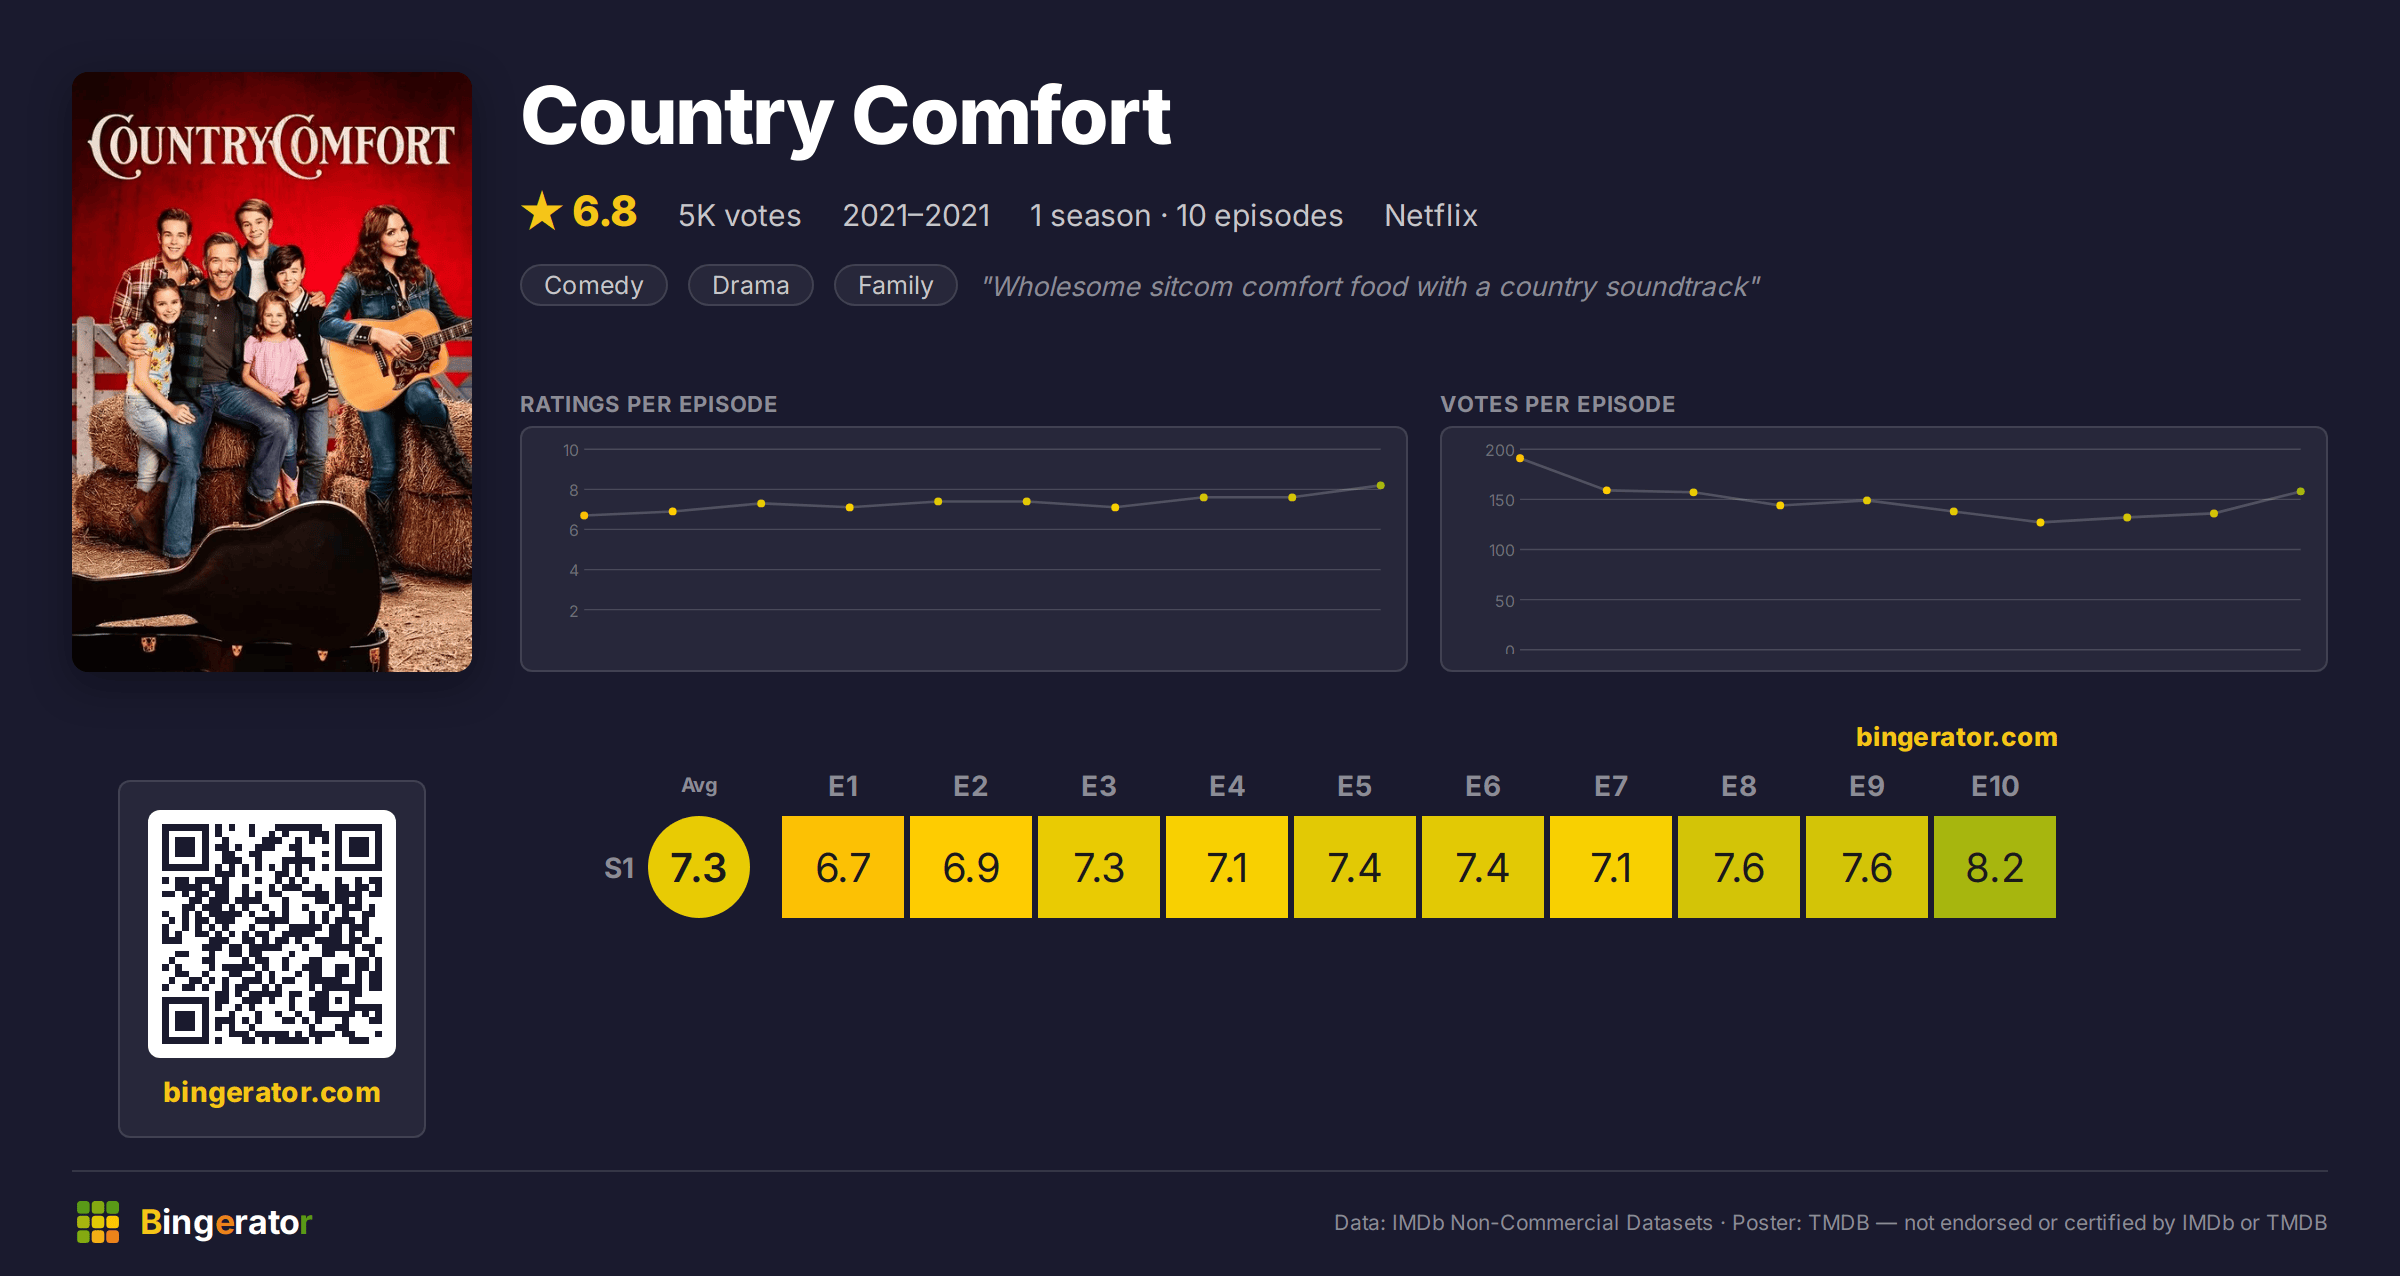Click the first point in votes chart

1520,458
